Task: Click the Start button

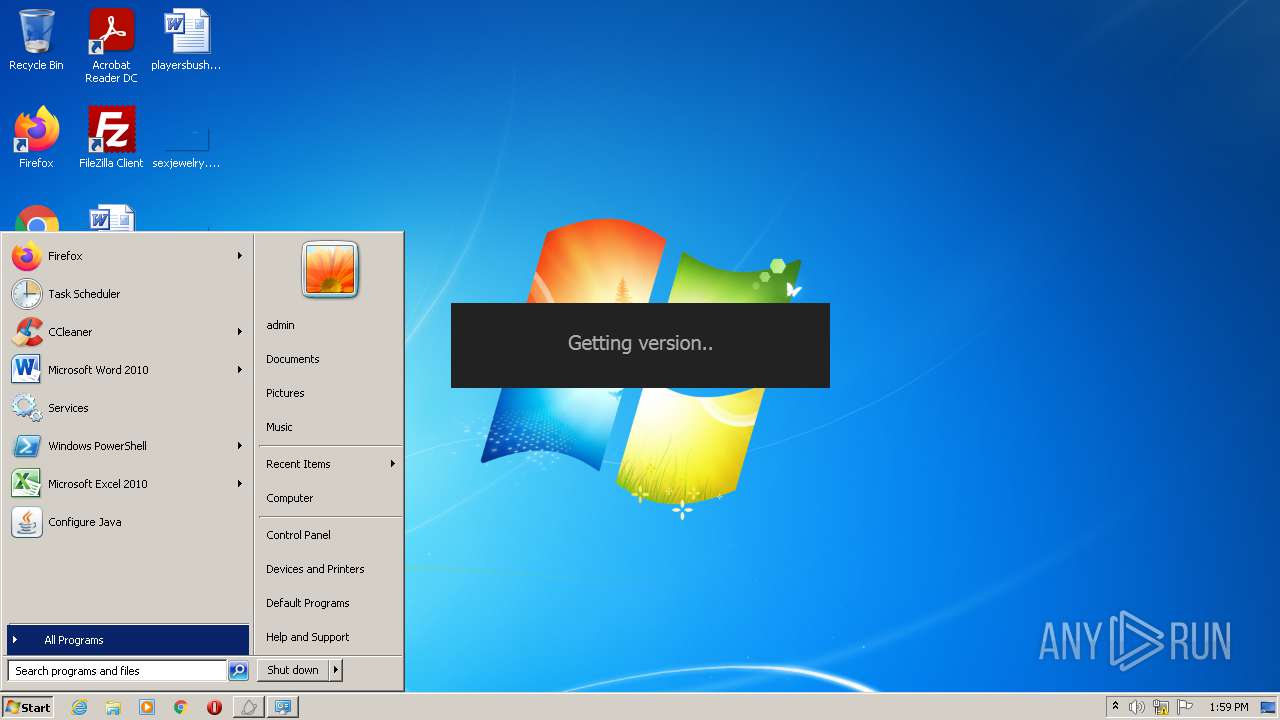Action: click(x=28, y=707)
